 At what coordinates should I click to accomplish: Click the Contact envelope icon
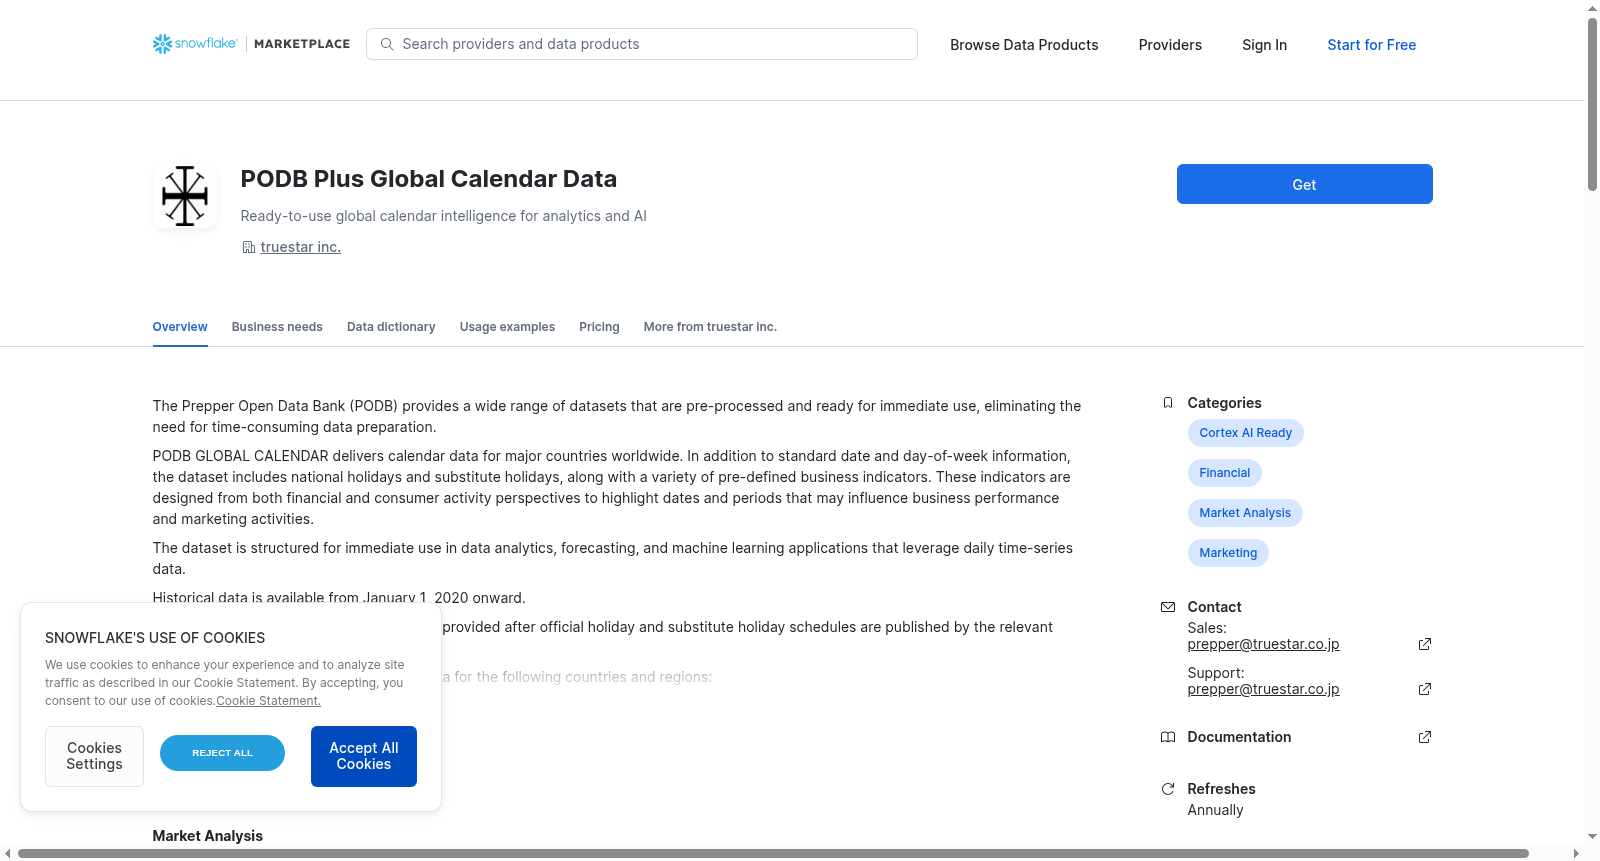coord(1168,607)
